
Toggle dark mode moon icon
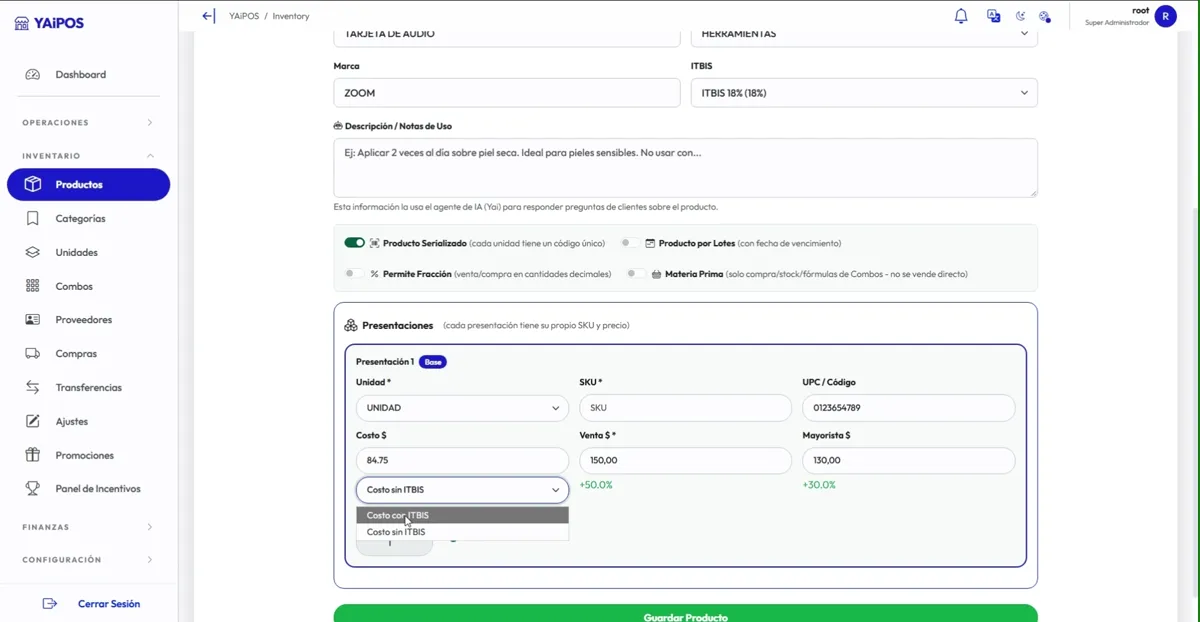(1020, 16)
